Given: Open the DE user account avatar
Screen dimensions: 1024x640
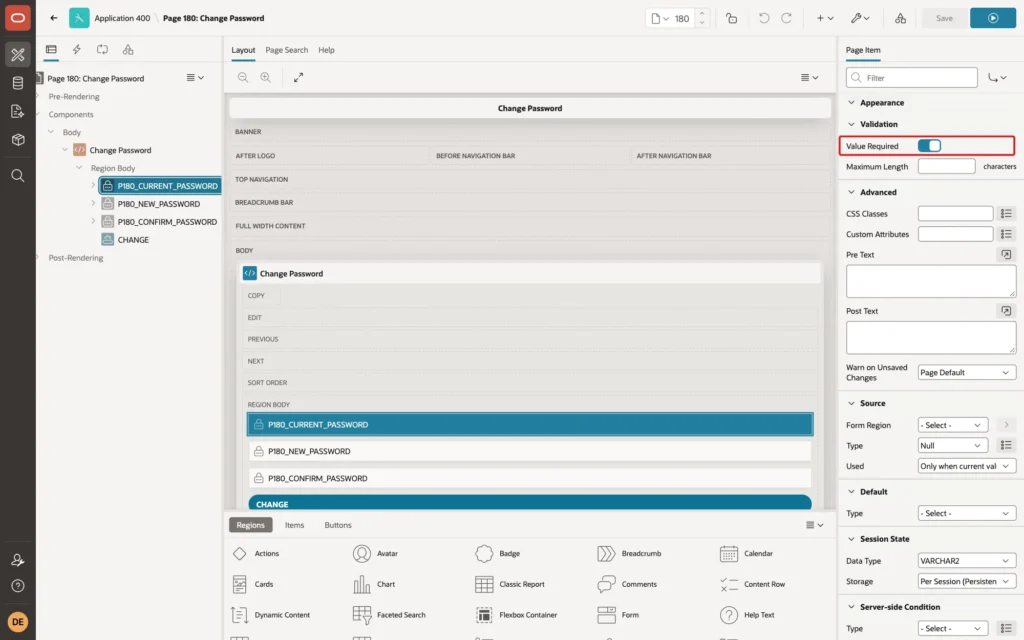Looking at the screenshot, I should point(18,622).
